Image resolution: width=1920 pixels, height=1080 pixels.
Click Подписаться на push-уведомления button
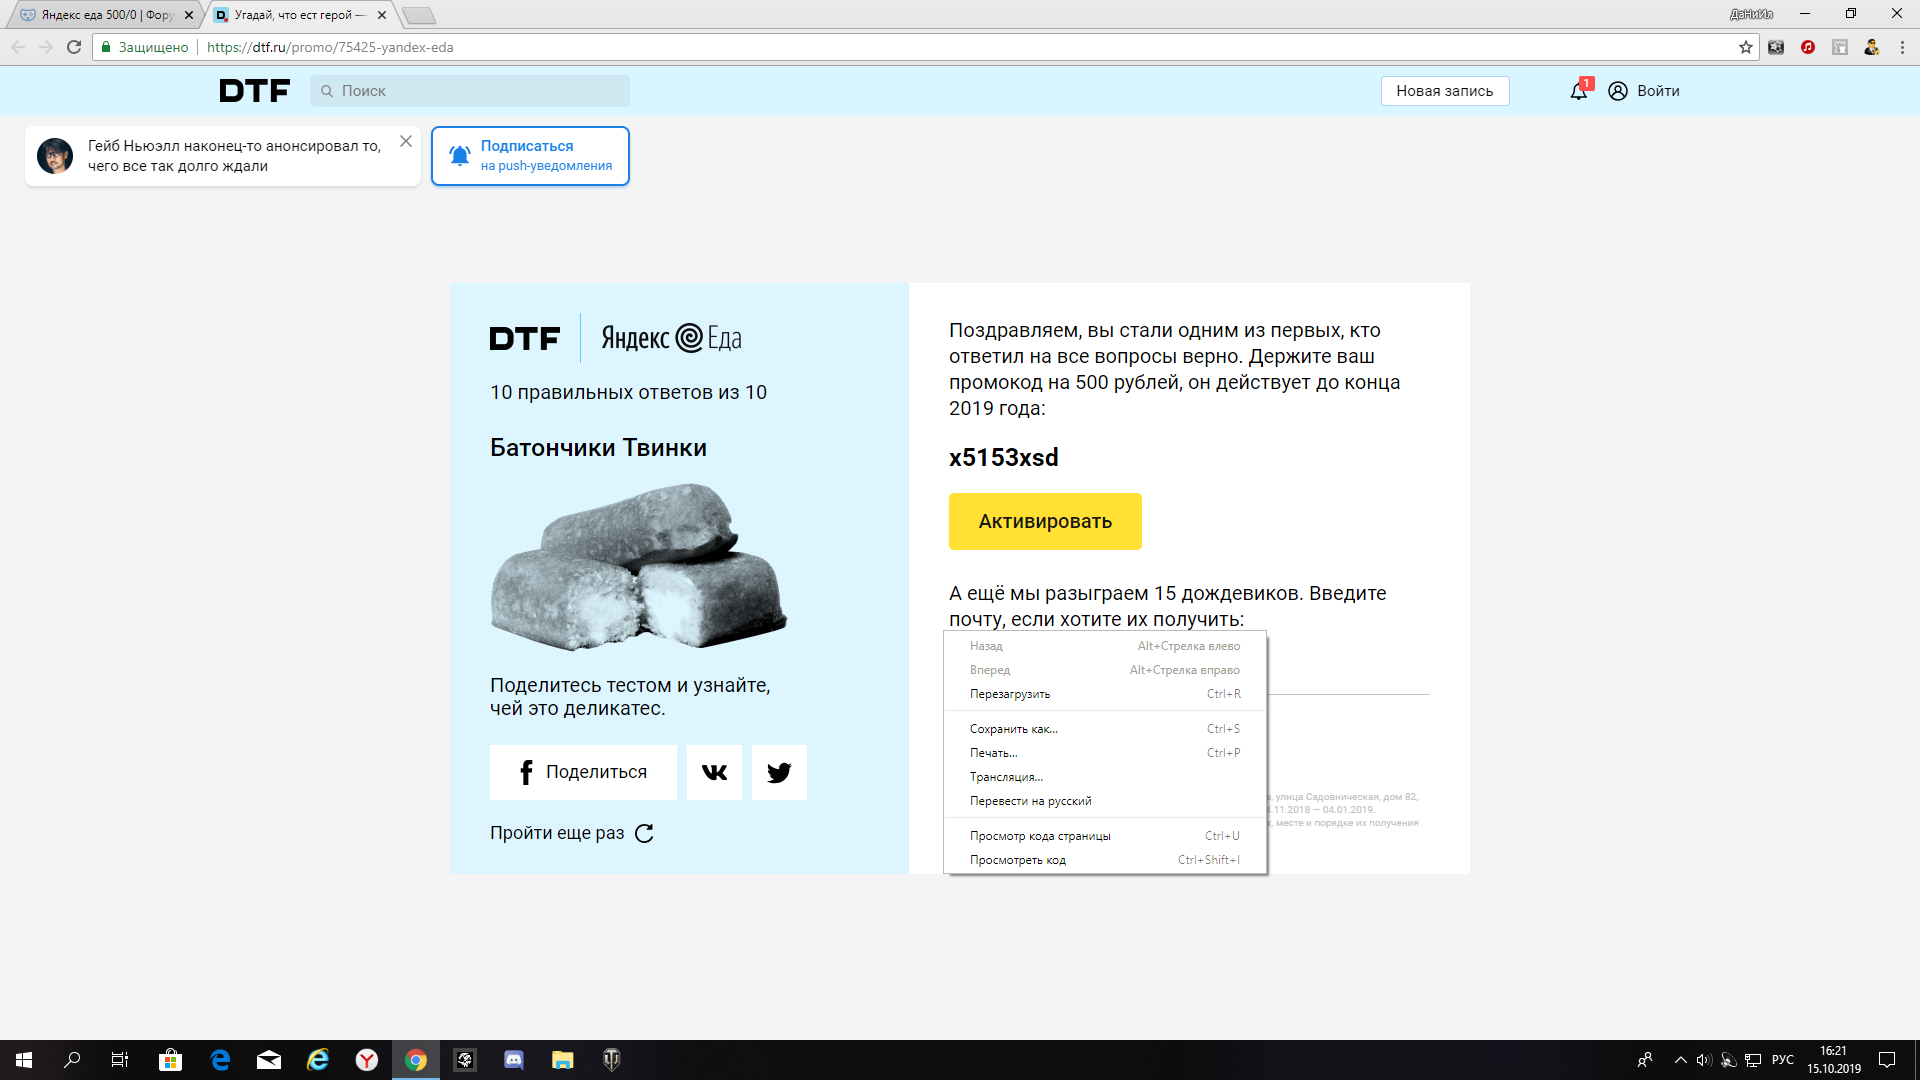pyautogui.click(x=530, y=156)
